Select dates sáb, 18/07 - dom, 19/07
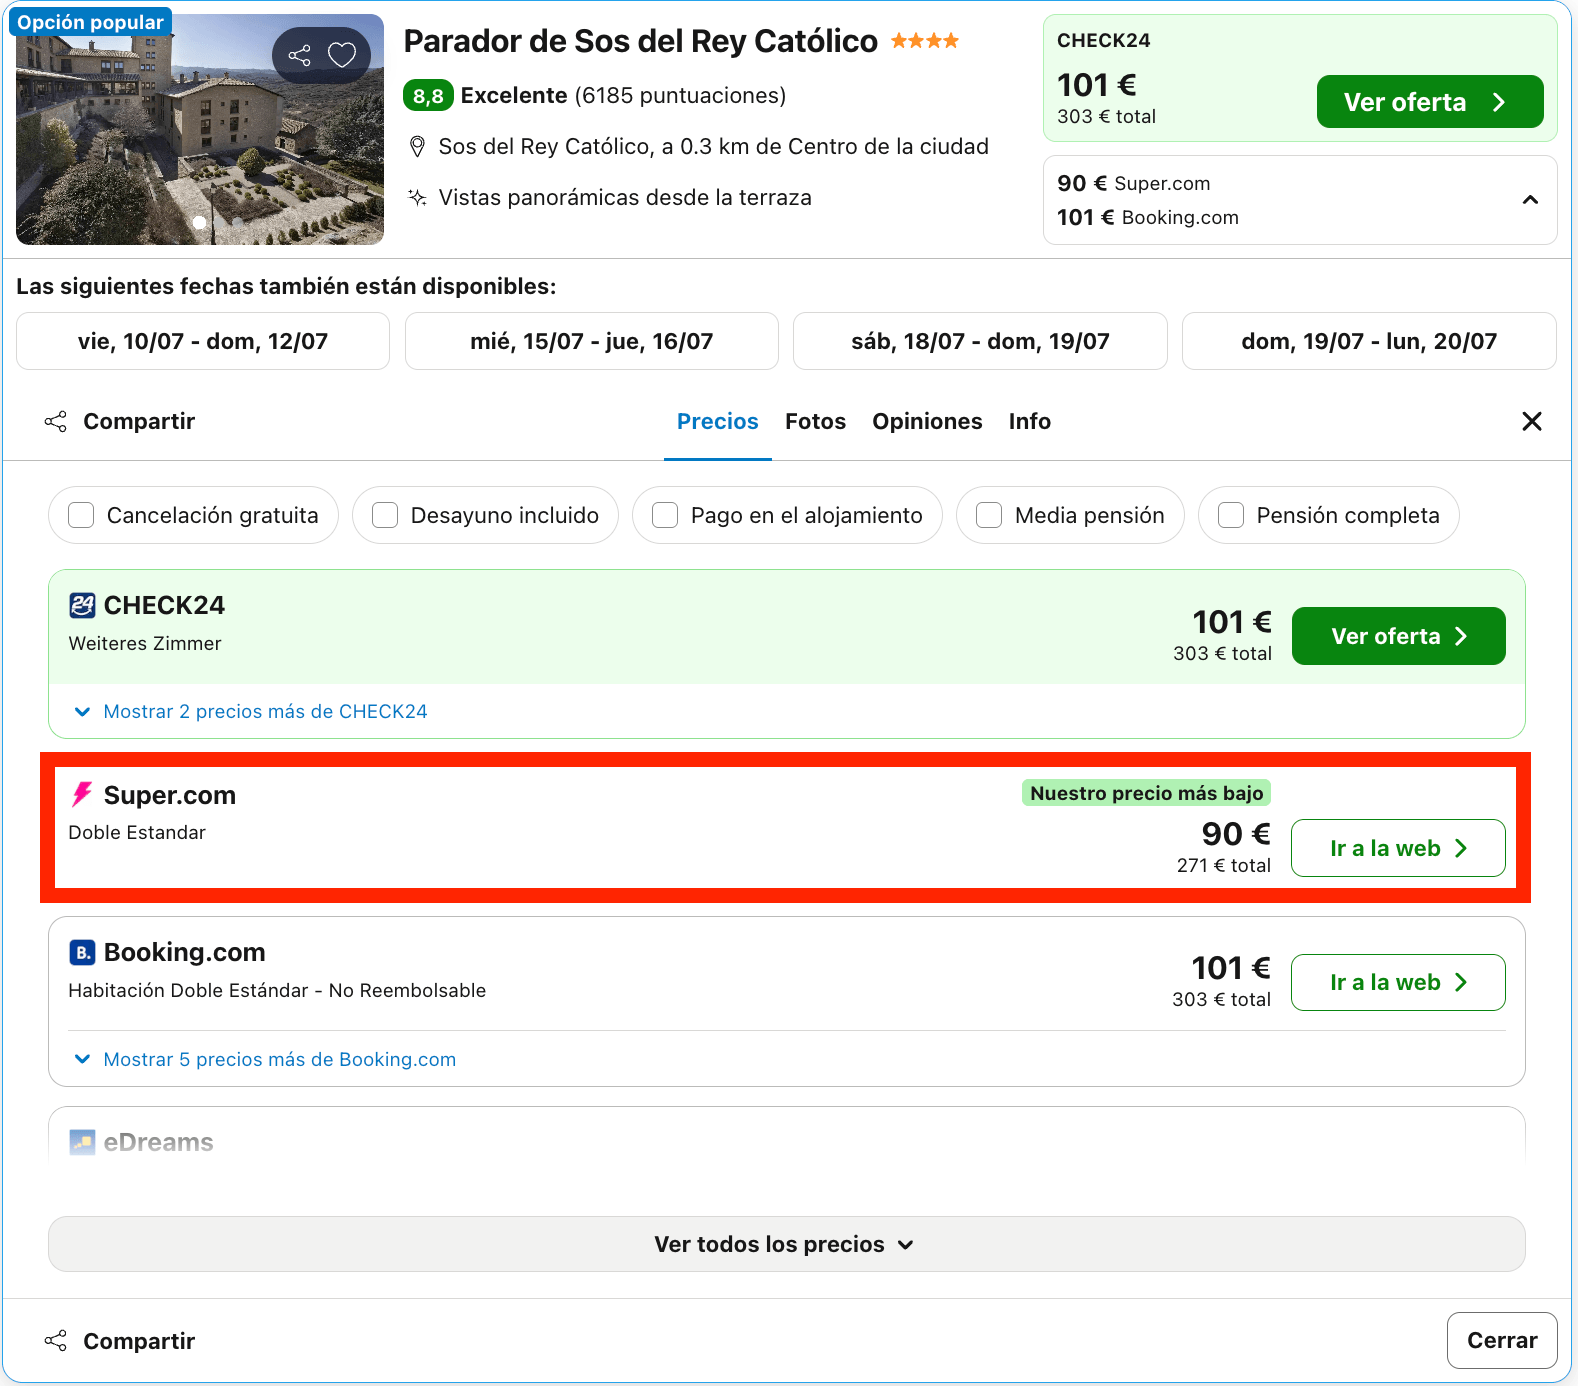Viewport: 1578px width, 1386px height. [x=980, y=341]
